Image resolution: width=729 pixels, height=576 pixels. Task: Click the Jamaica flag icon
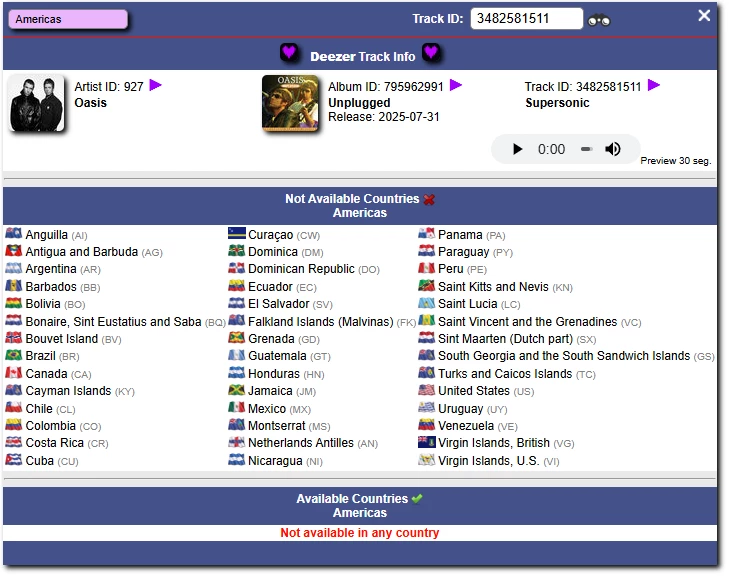click(x=237, y=390)
